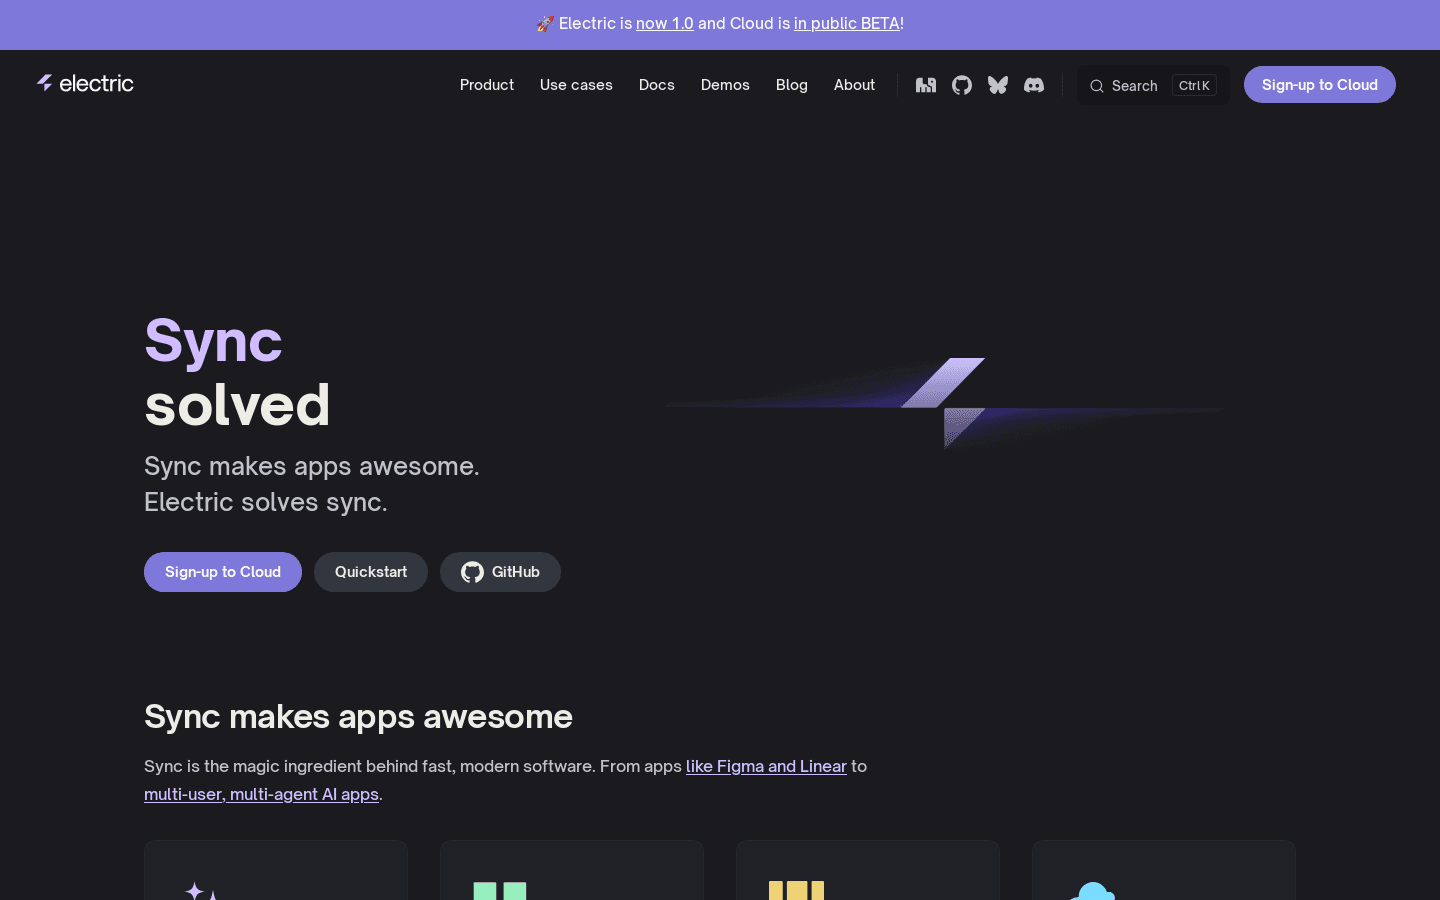Viewport: 1440px width, 900px height.
Task: Click the hero GitHub button
Action: (x=500, y=572)
